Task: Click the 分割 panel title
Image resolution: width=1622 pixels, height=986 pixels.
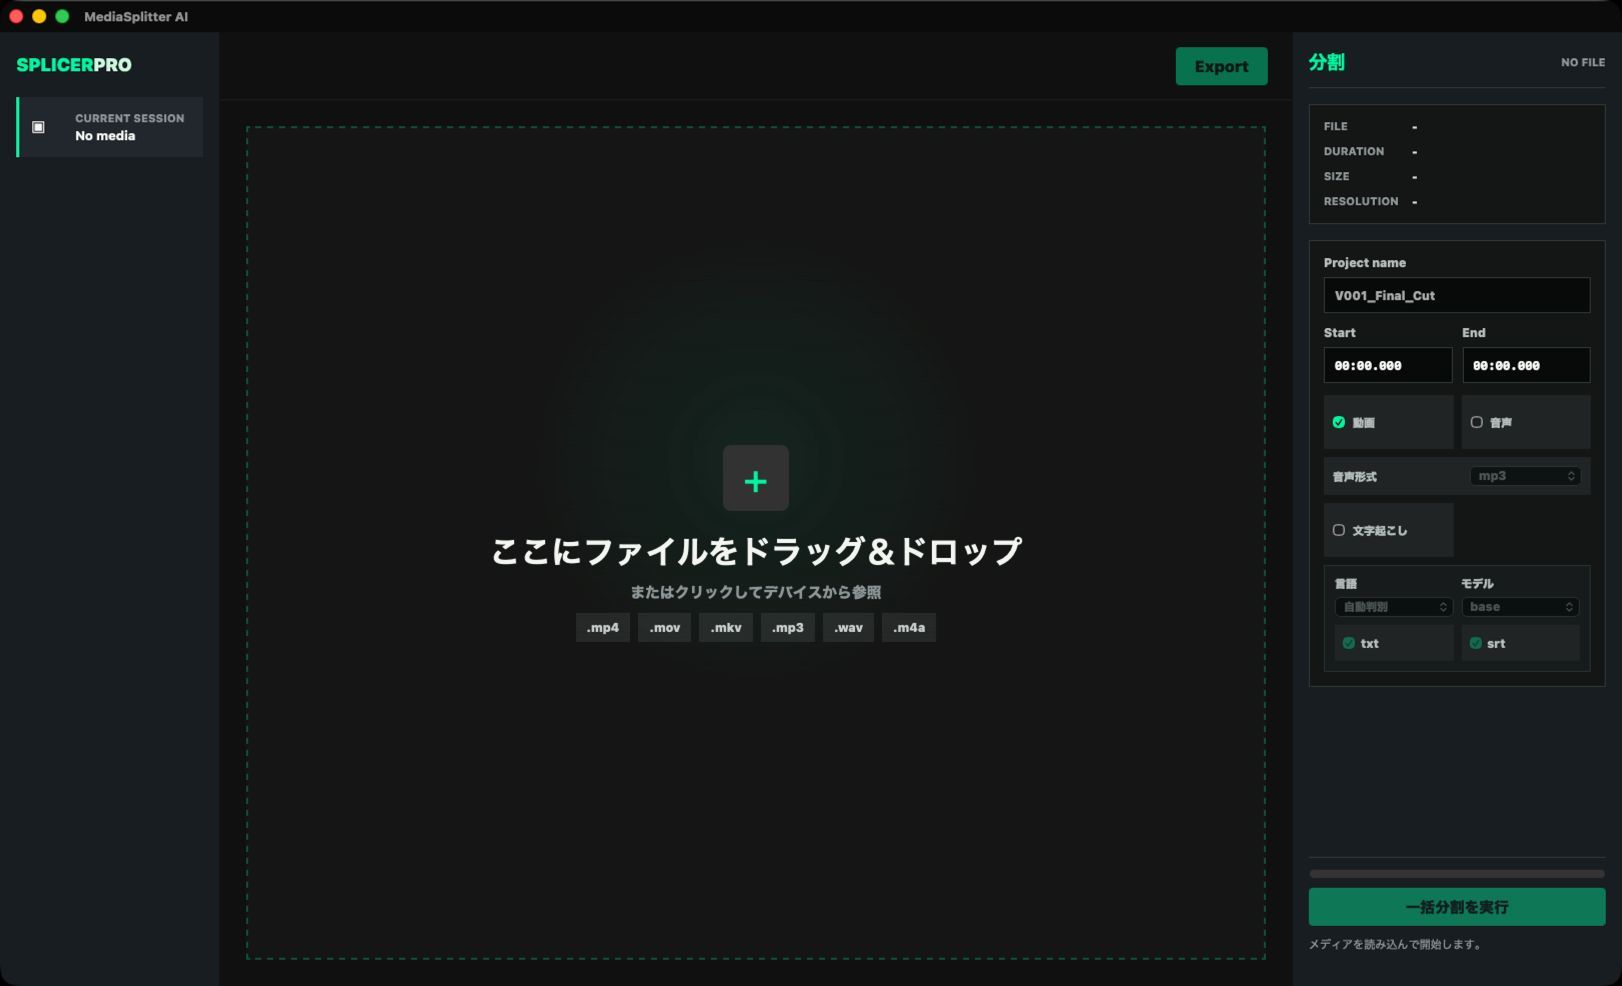Action: [x=1327, y=62]
